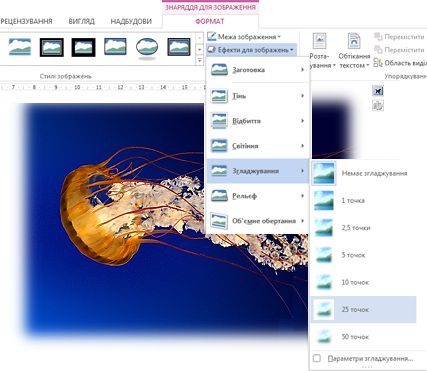Image resolution: width=427 pixels, height=371 pixels.
Task: Click the Ефекти для зображень dropdown
Action: pos(251,50)
